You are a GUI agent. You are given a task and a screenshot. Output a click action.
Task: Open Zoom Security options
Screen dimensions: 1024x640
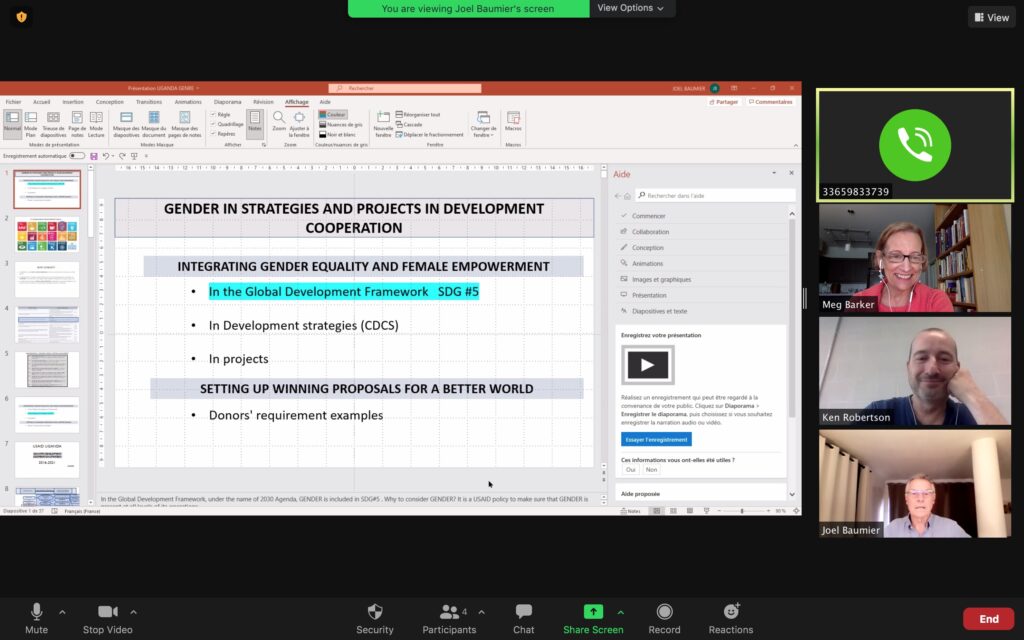(375, 618)
